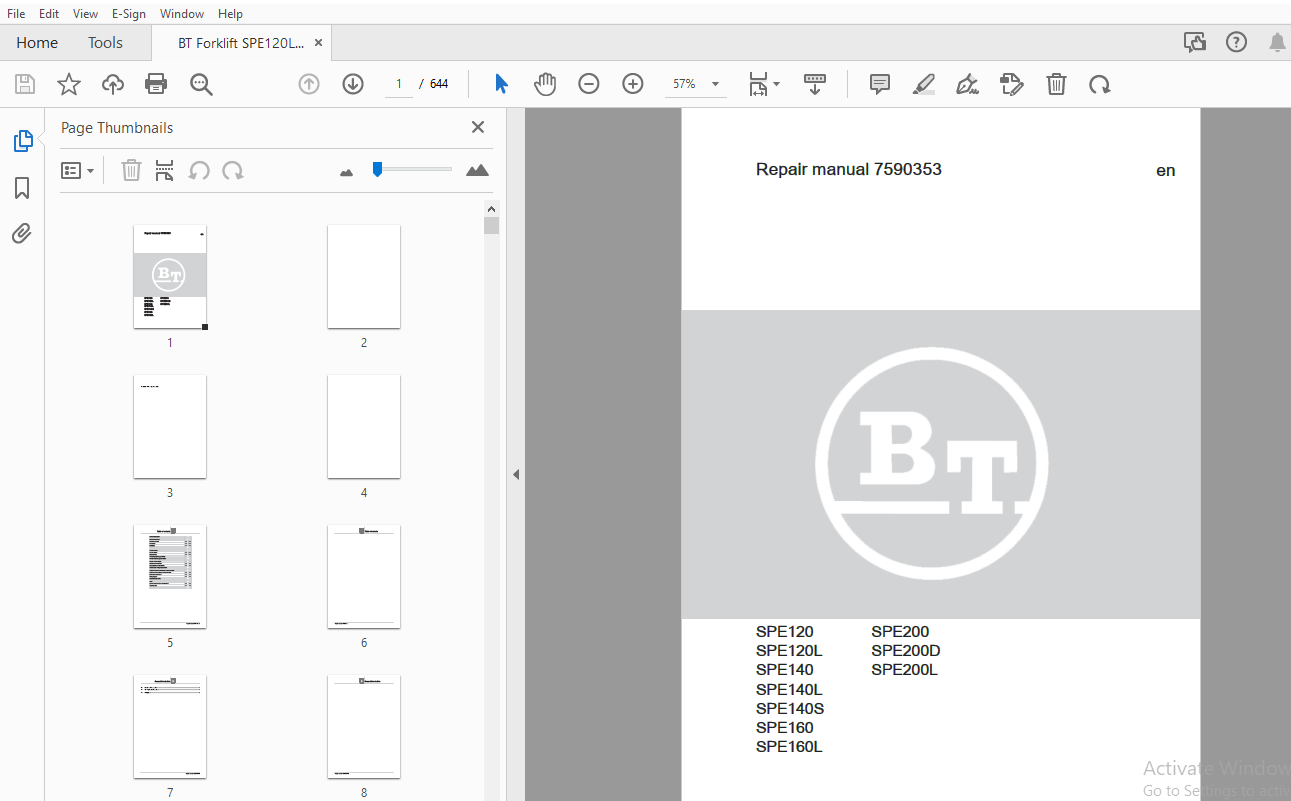Open the Page Thumbnails sidebar icon
Viewport: 1291px width, 801px height.
(x=23, y=141)
